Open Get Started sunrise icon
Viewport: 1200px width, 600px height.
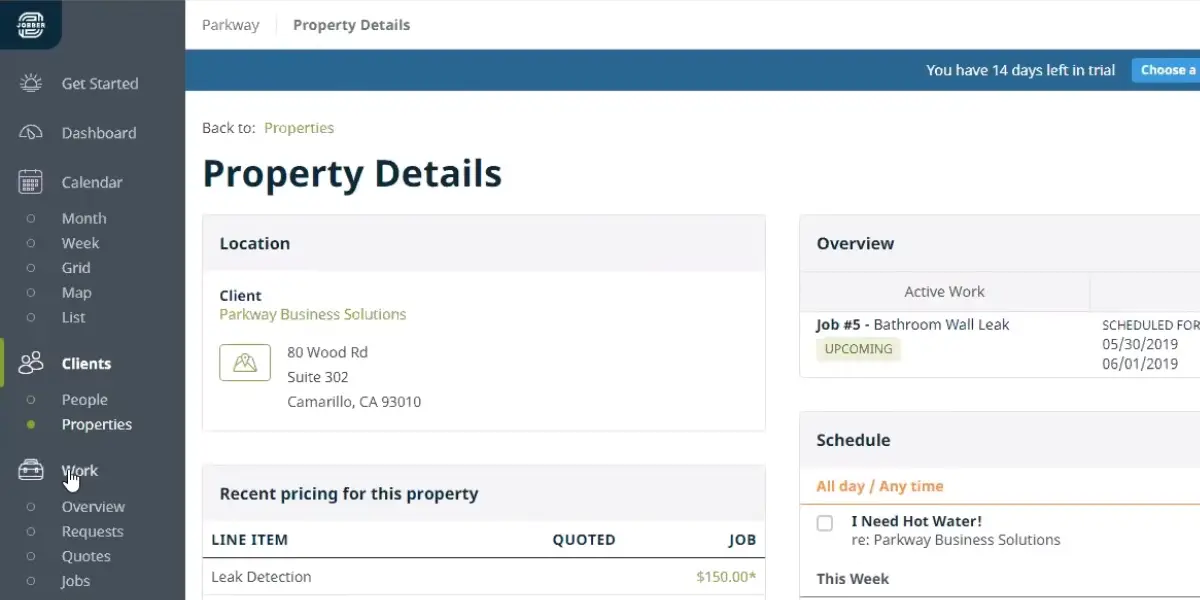pyautogui.click(x=31, y=83)
